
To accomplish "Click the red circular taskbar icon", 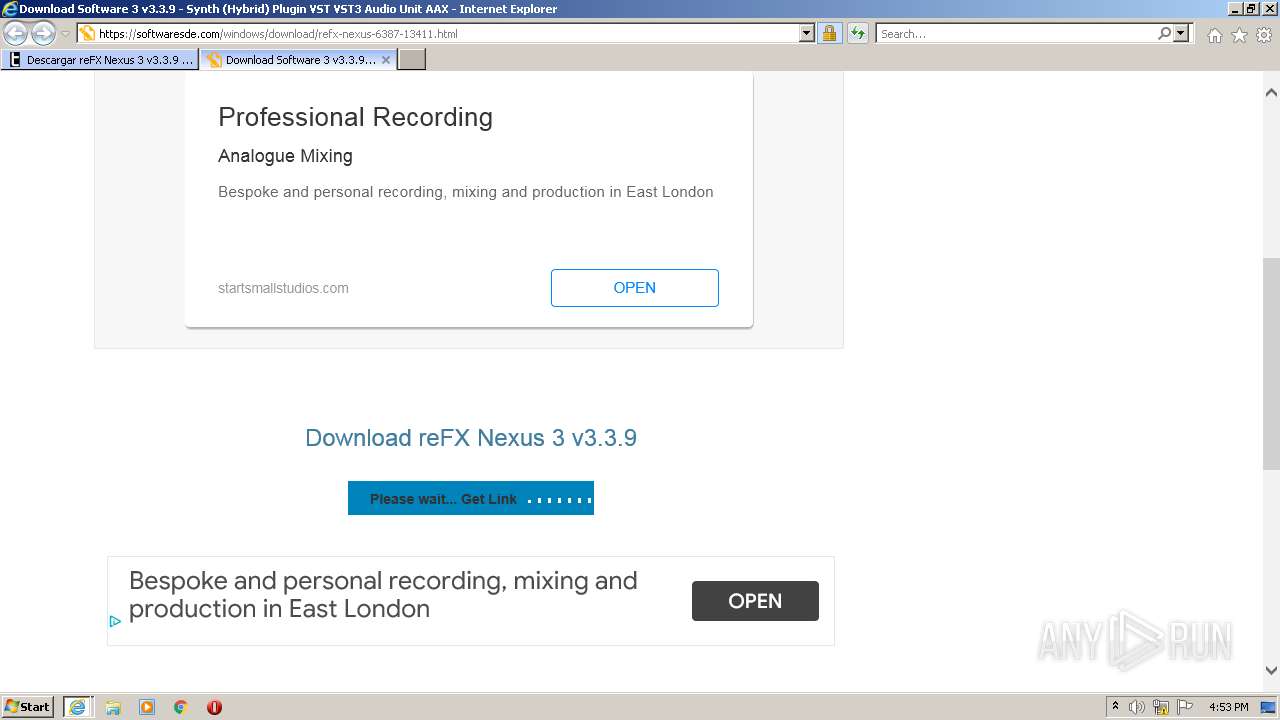I will point(214,707).
